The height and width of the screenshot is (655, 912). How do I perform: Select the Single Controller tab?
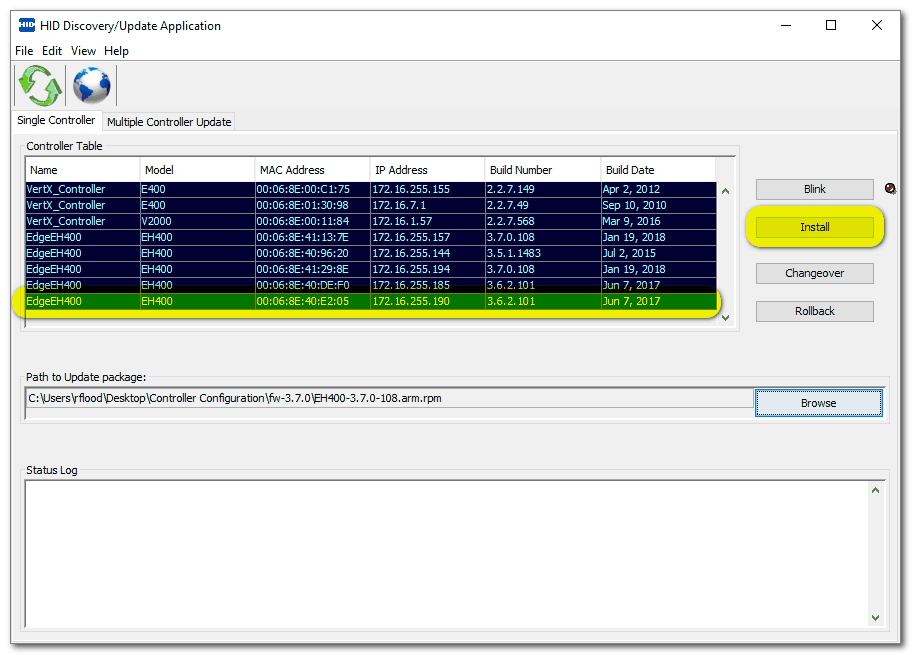pyautogui.click(x=56, y=121)
